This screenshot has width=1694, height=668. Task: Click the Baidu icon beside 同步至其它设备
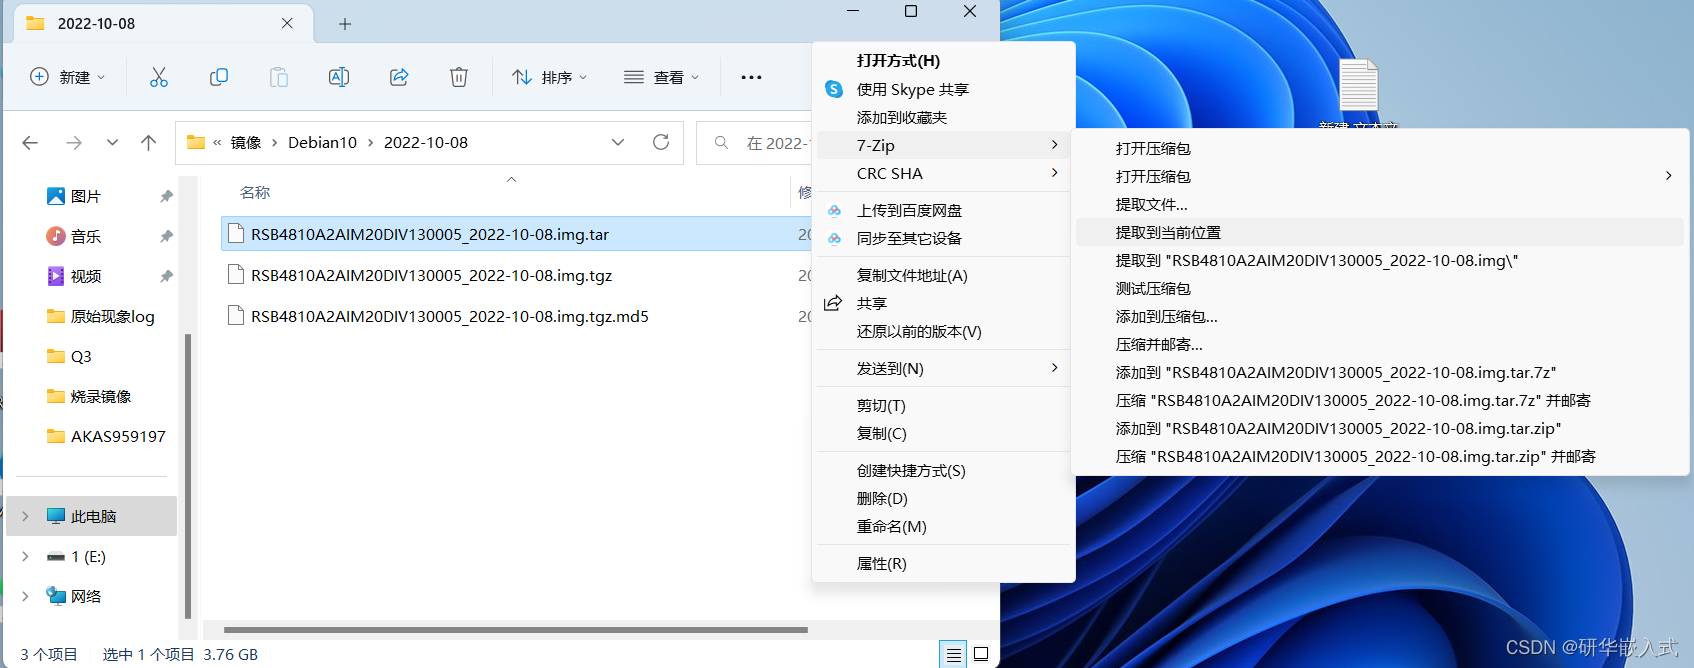[834, 239]
